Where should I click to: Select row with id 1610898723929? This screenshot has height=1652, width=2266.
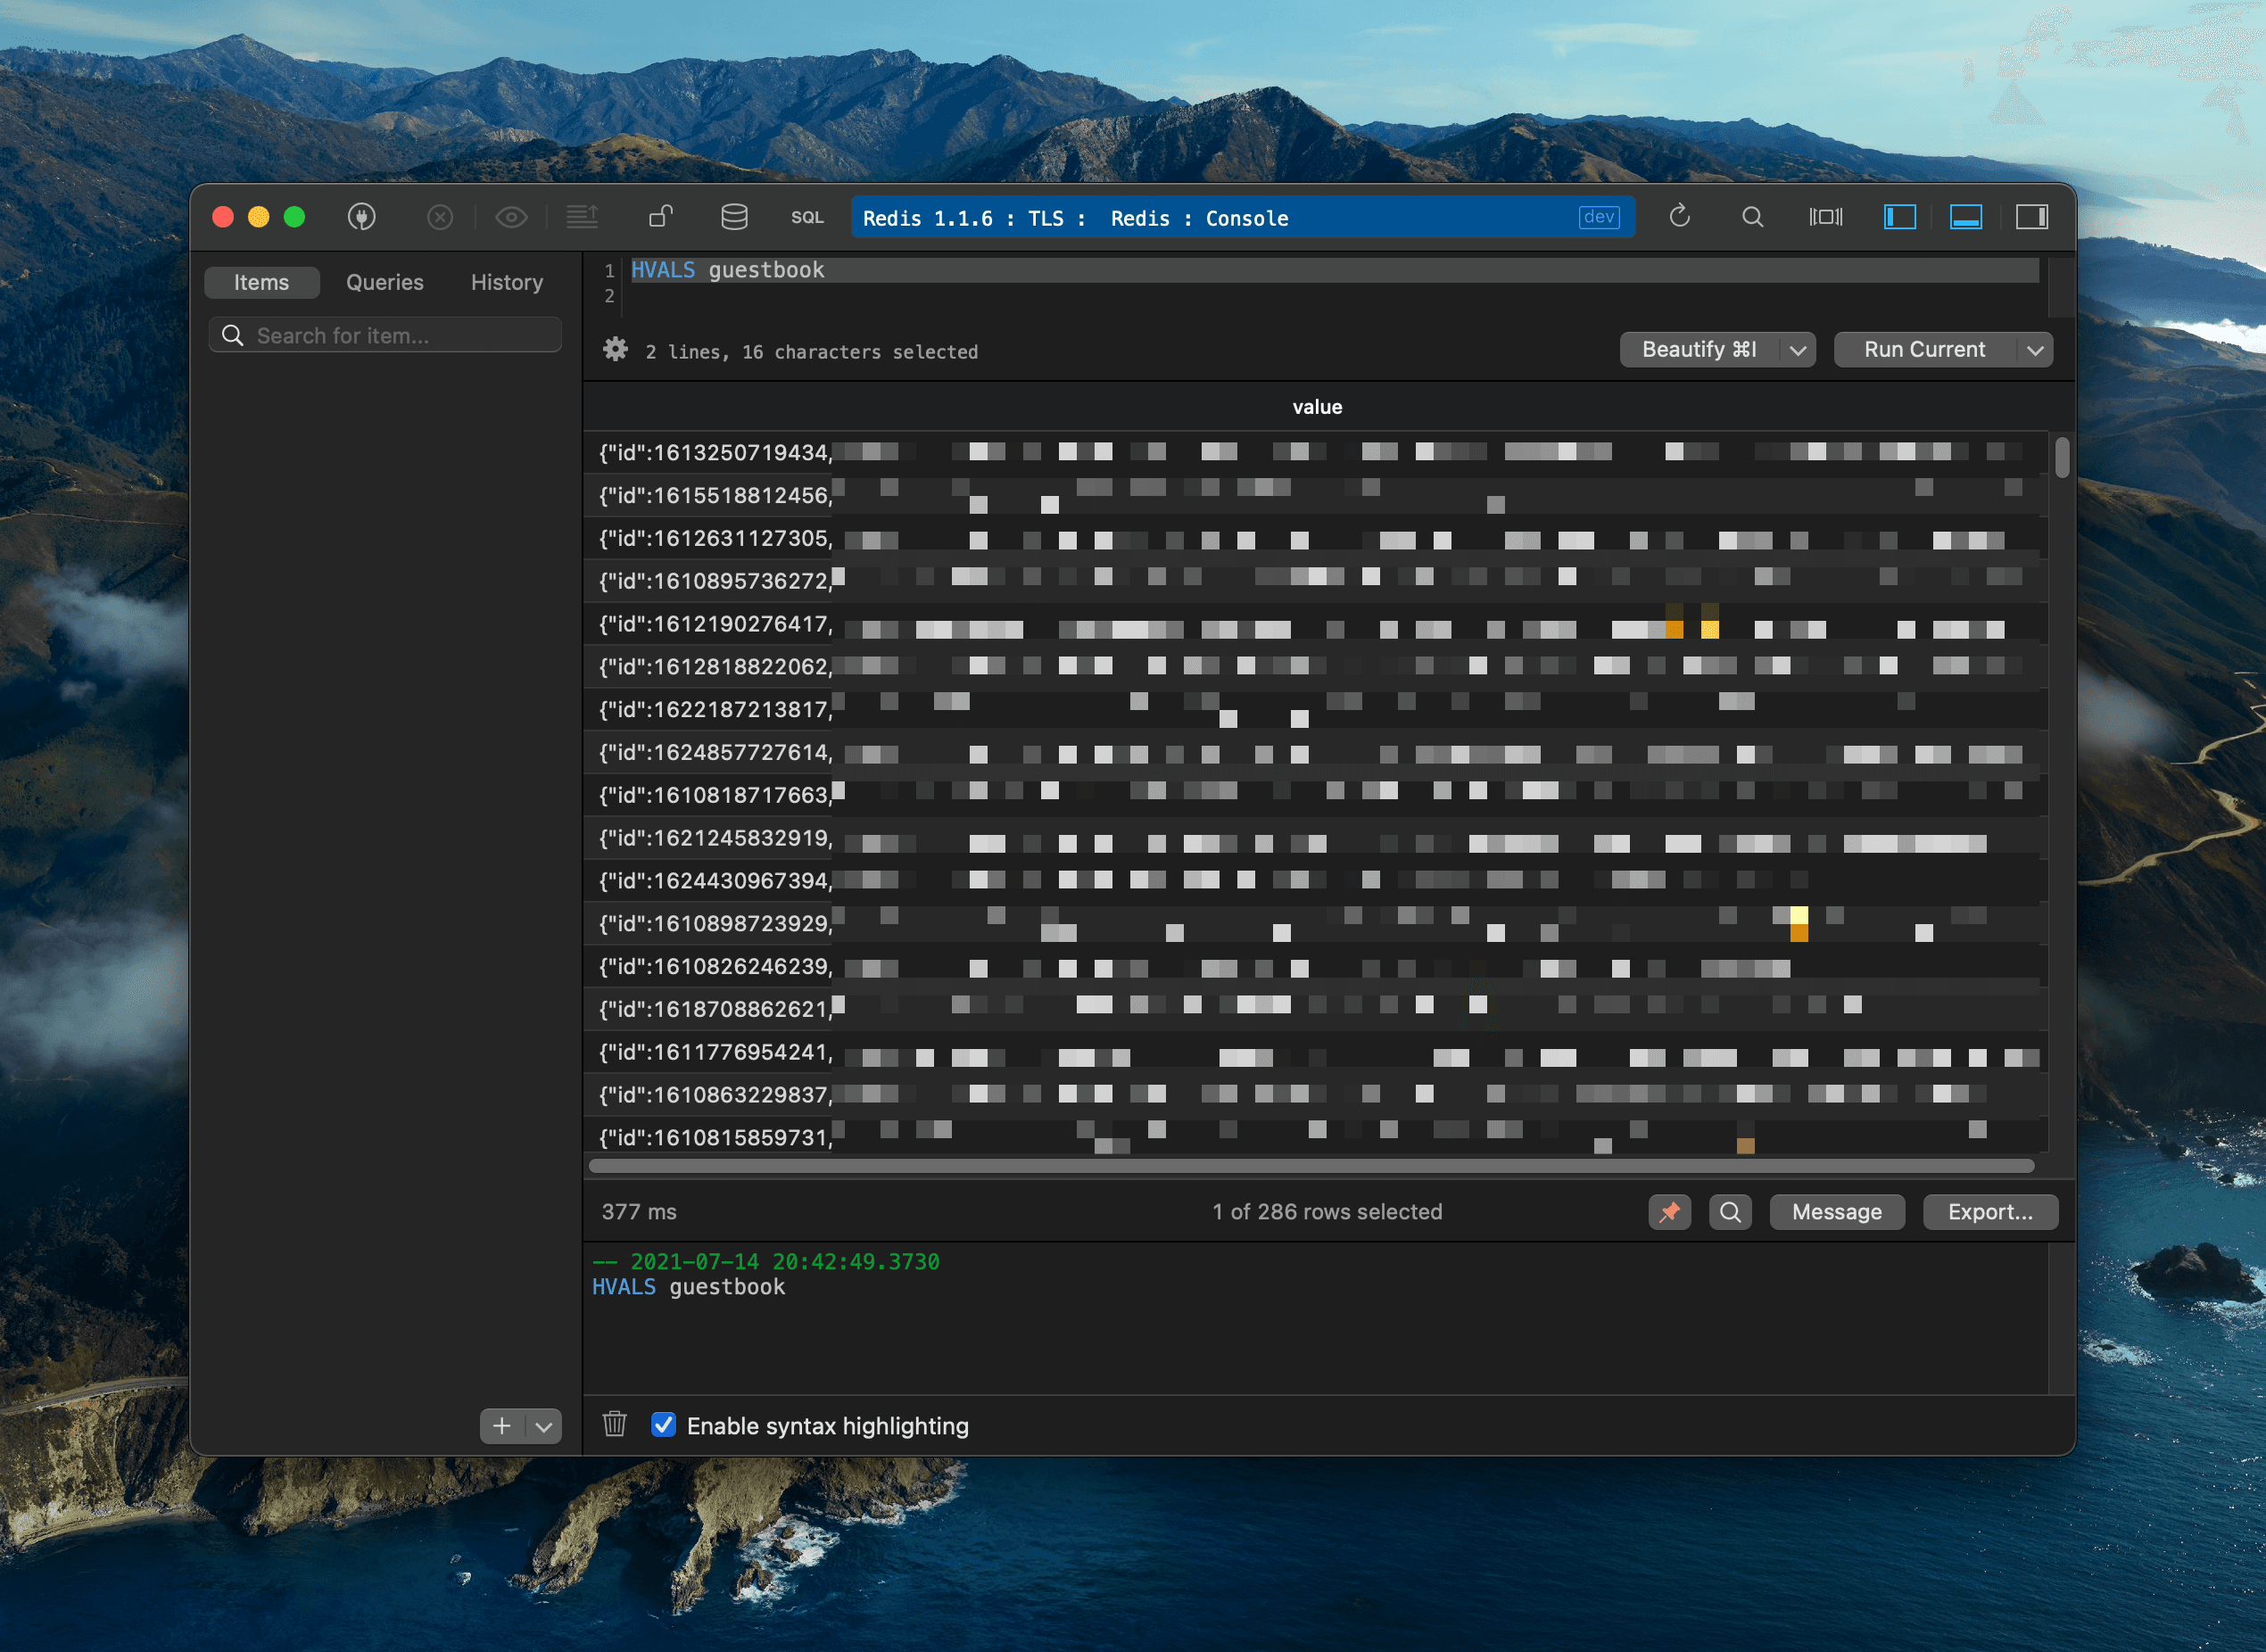[x=1315, y=924]
